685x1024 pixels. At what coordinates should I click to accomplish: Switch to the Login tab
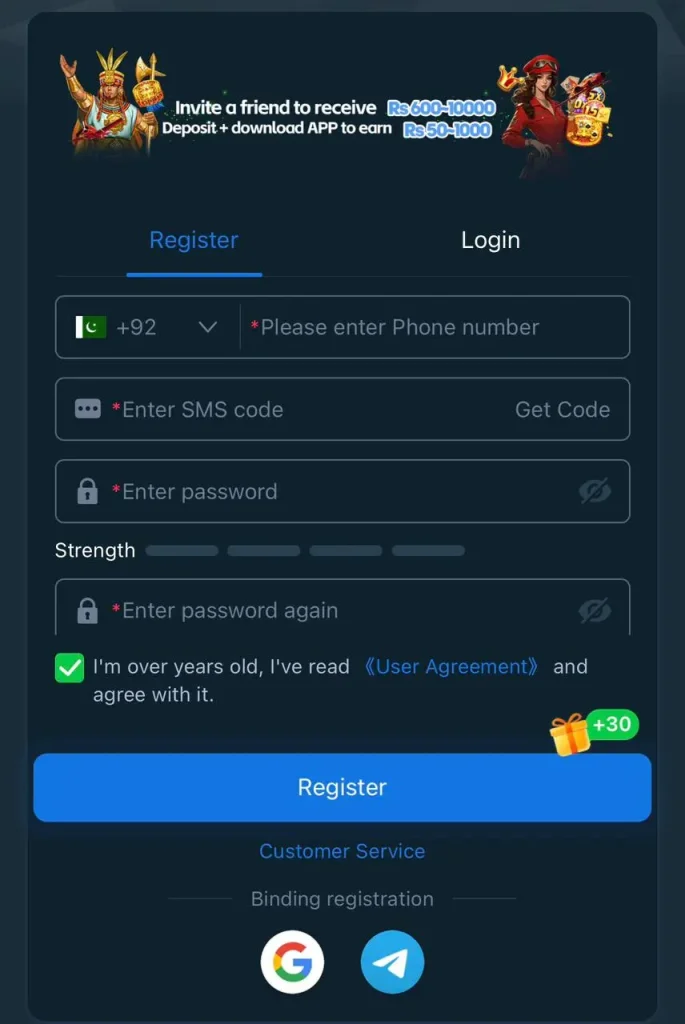490,240
